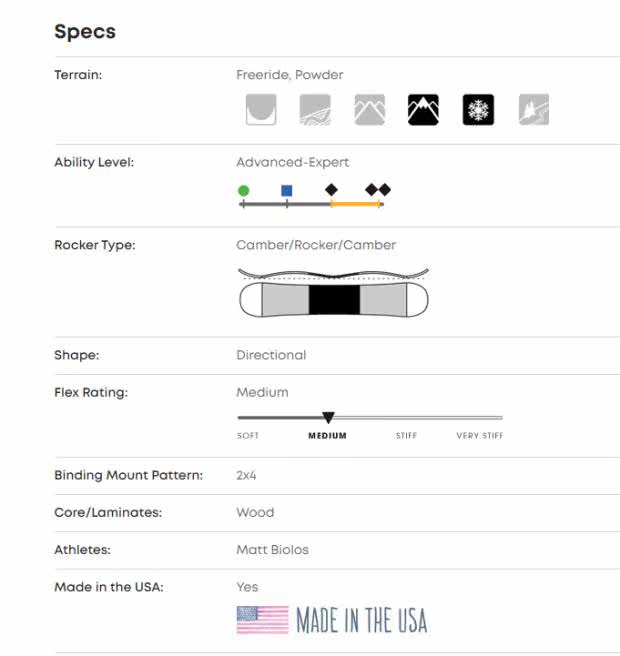
Task: Click the Specs section heading
Action: (85, 32)
